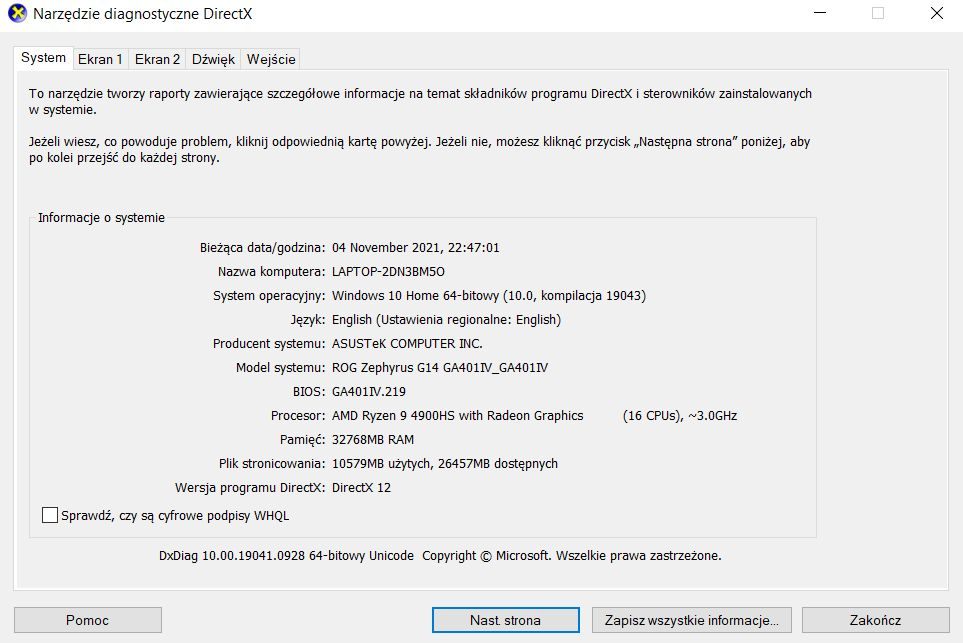Viewport: 963px width, 643px height.
Task: Select the Dźwięk tab
Action: pos(212,59)
